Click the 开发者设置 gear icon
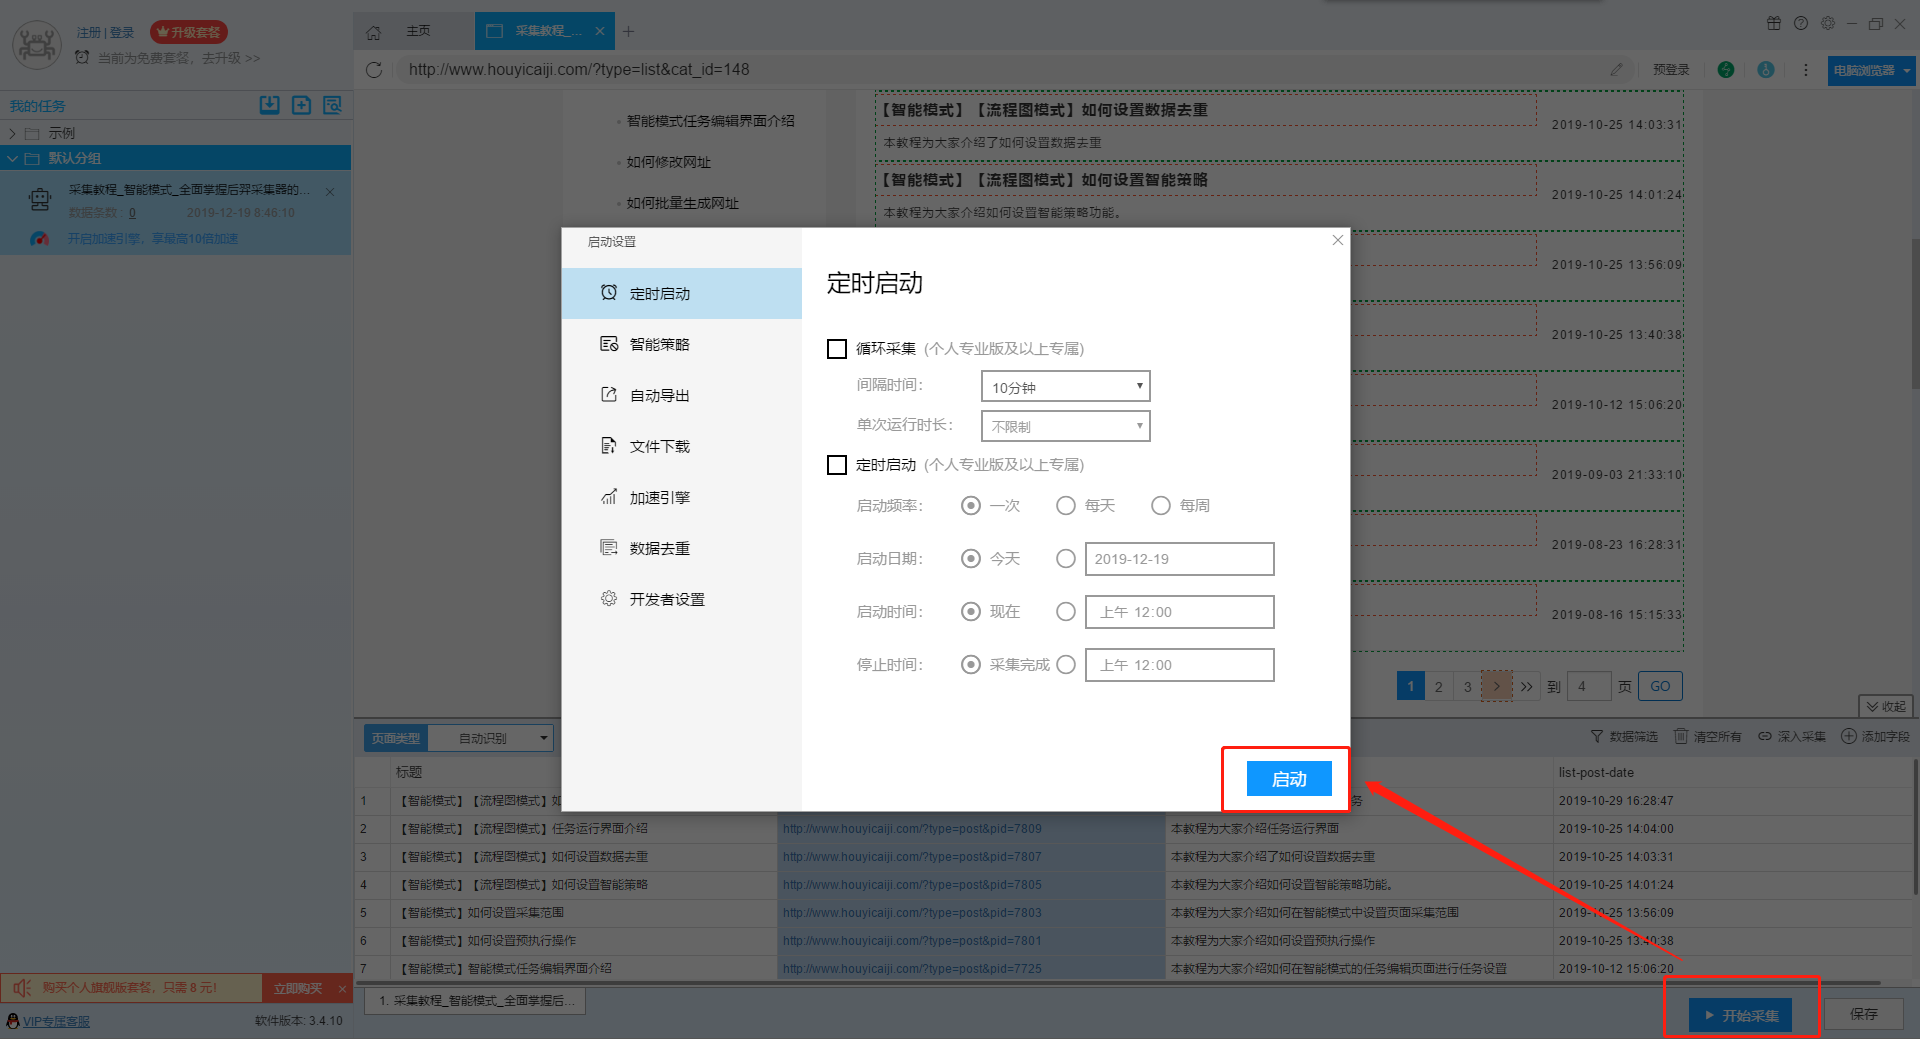This screenshot has height=1039, width=1920. pyautogui.click(x=608, y=598)
